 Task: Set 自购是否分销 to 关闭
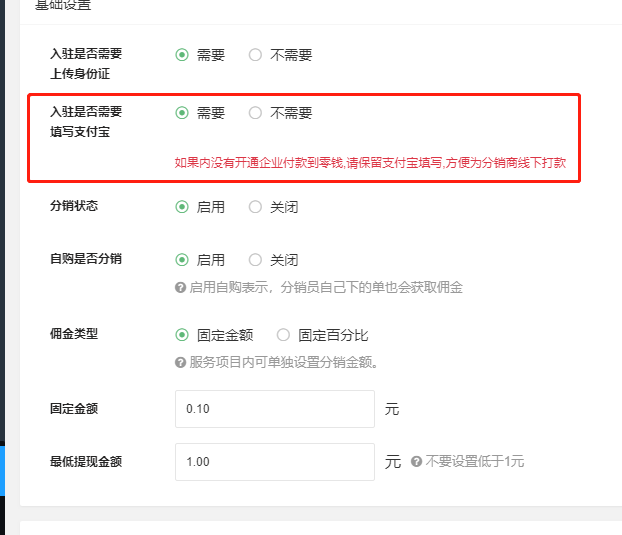click(255, 260)
